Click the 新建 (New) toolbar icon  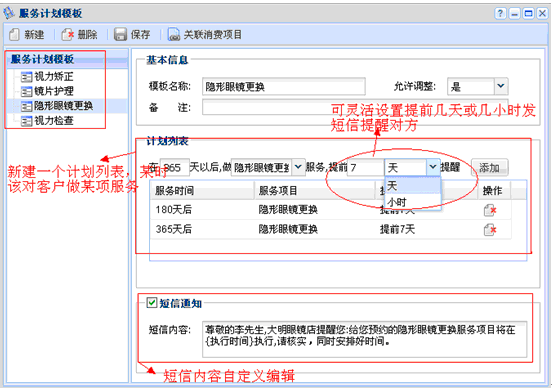point(14,34)
